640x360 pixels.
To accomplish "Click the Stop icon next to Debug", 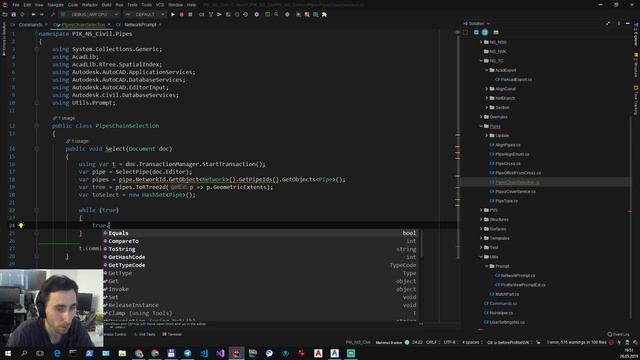I will [x=190, y=14].
